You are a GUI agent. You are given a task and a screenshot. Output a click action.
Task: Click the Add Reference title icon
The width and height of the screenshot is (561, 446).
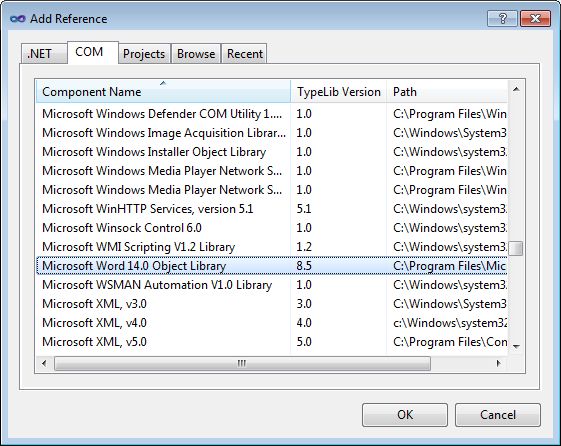(18, 19)
